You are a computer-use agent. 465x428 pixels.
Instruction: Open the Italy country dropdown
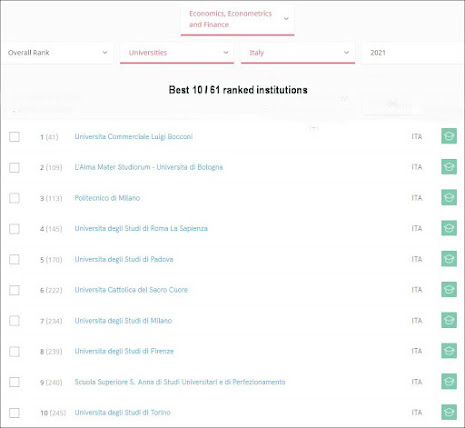[x=298, y=53]
